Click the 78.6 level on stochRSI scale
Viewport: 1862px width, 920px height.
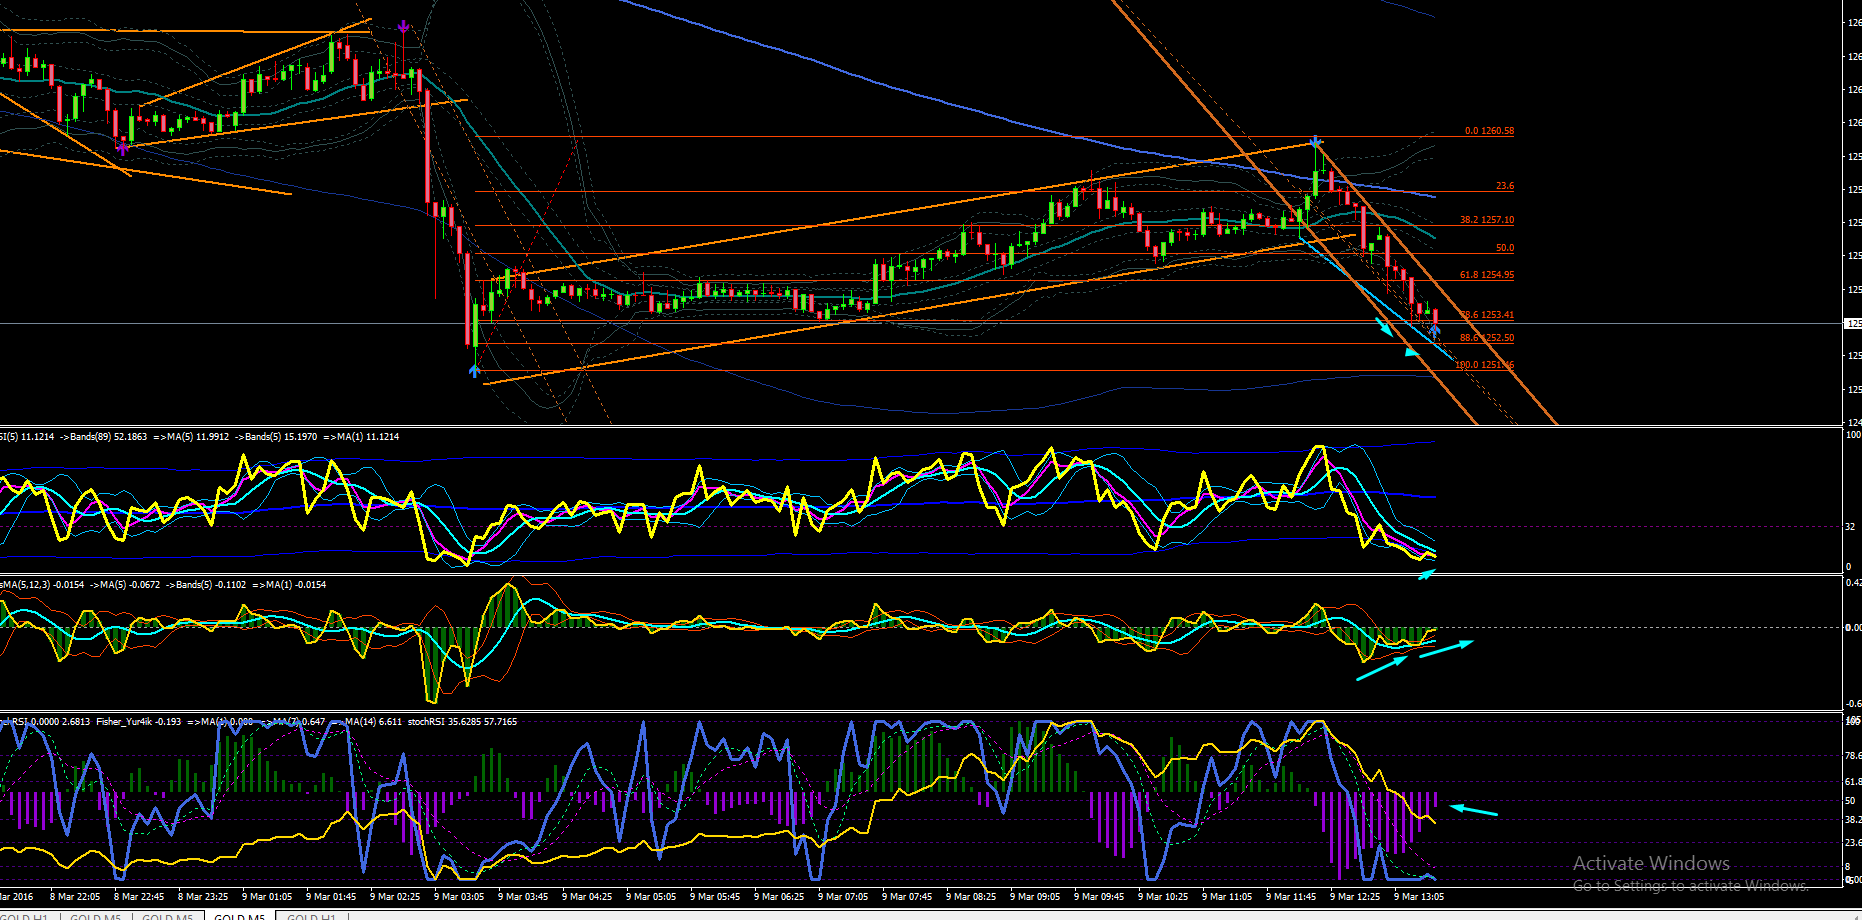coord(1853,756)
